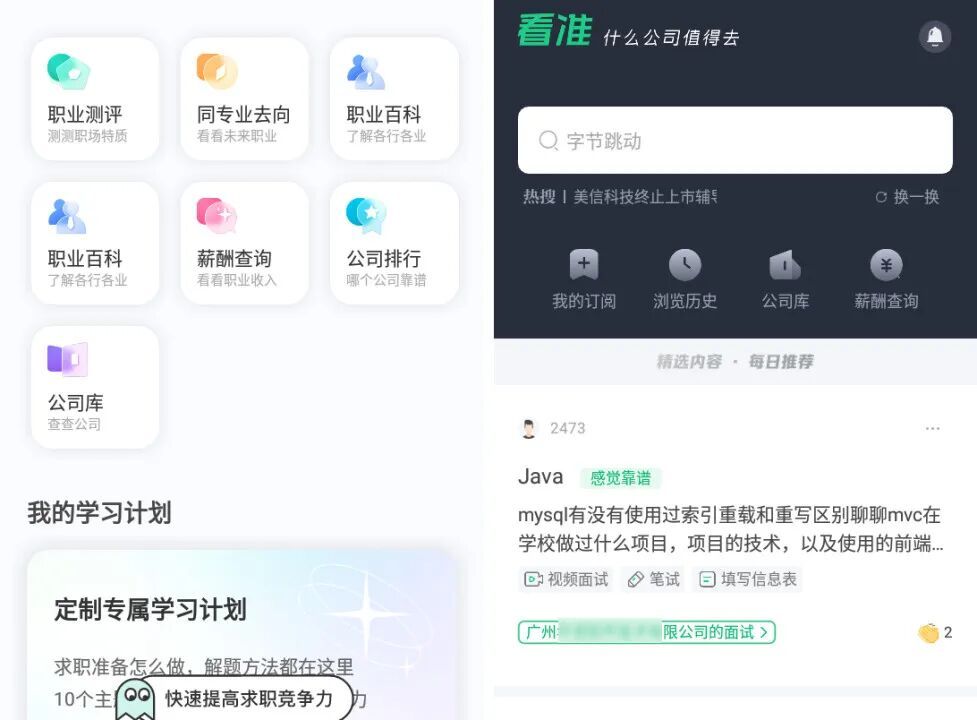Open the three-dot menu on the post
This screenshot has width=977, height=720.
(932, 429)
